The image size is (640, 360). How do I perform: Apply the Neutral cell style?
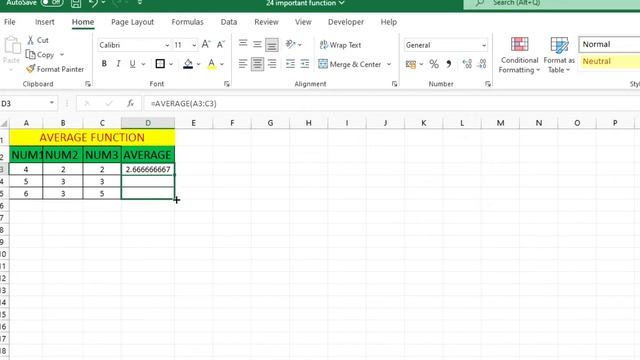pos(609,61)
